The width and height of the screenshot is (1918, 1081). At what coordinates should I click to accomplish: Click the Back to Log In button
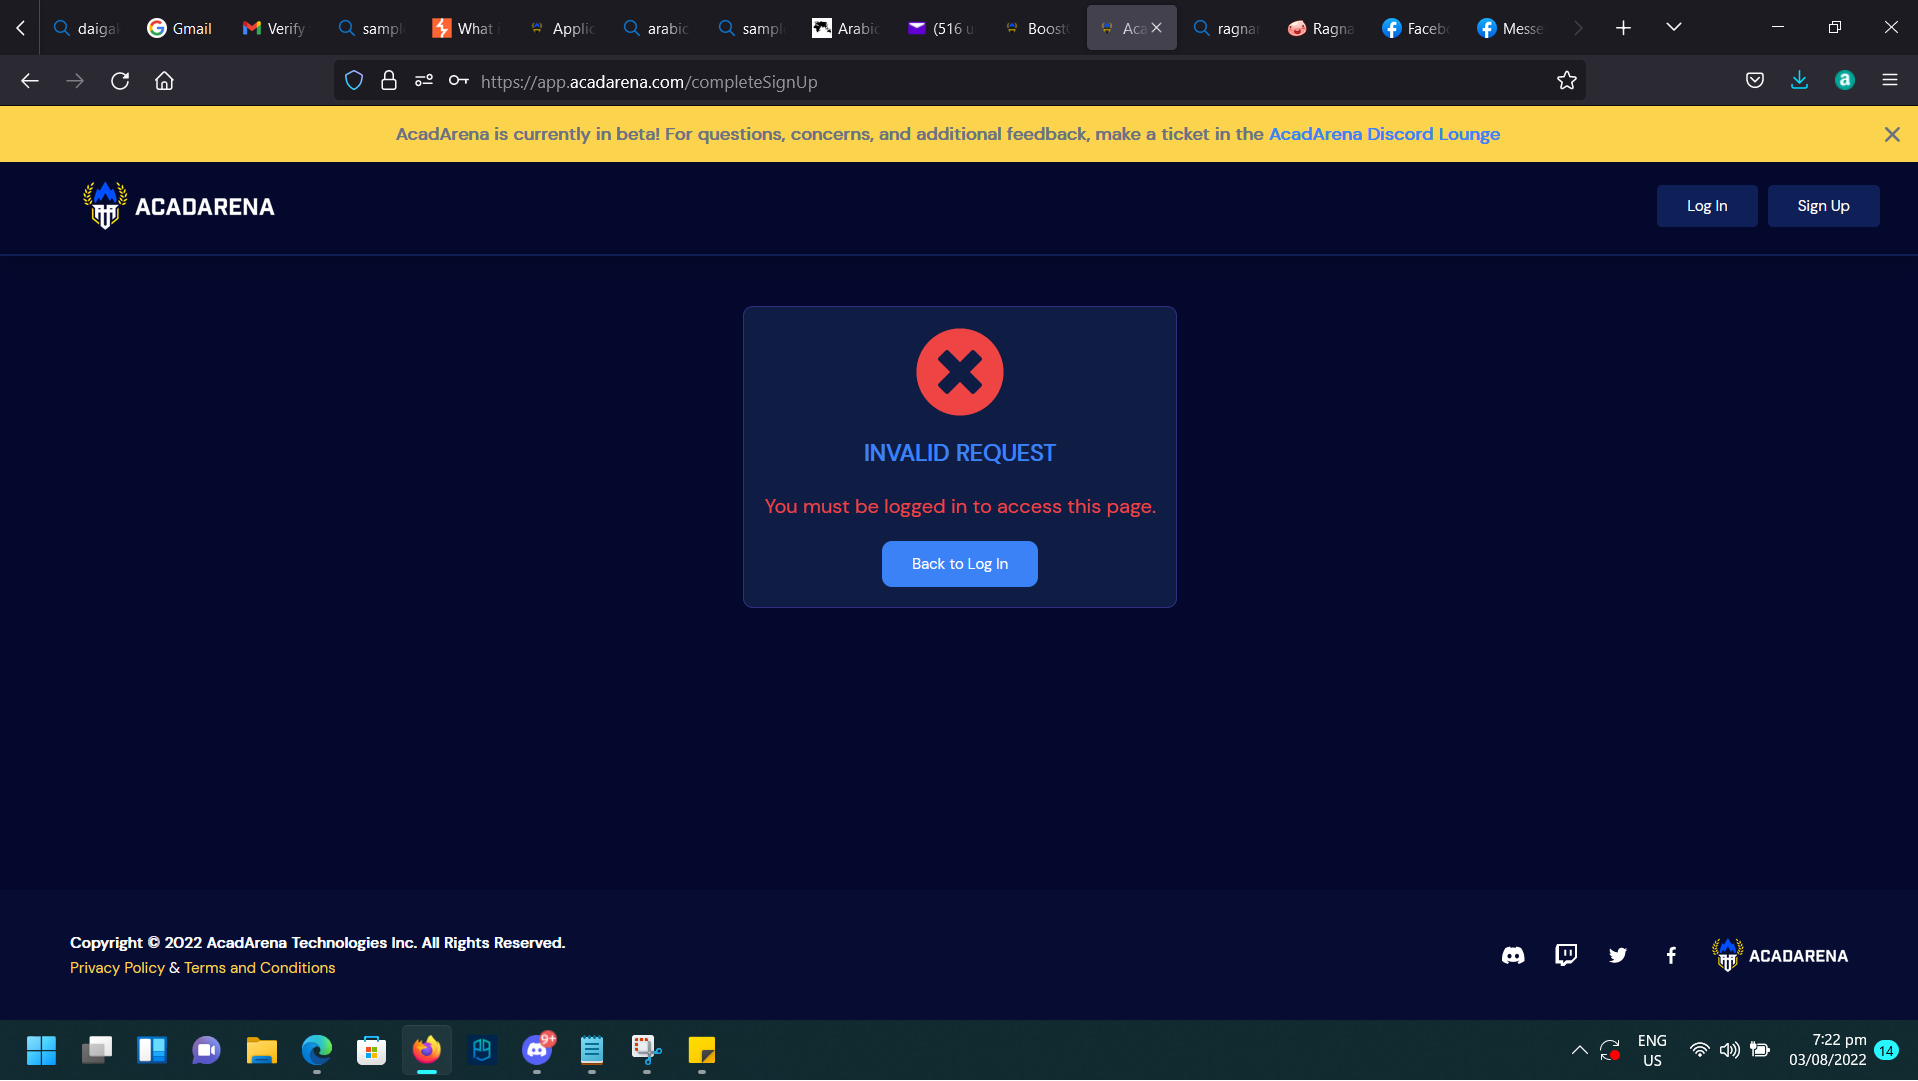tap(959, 563)
